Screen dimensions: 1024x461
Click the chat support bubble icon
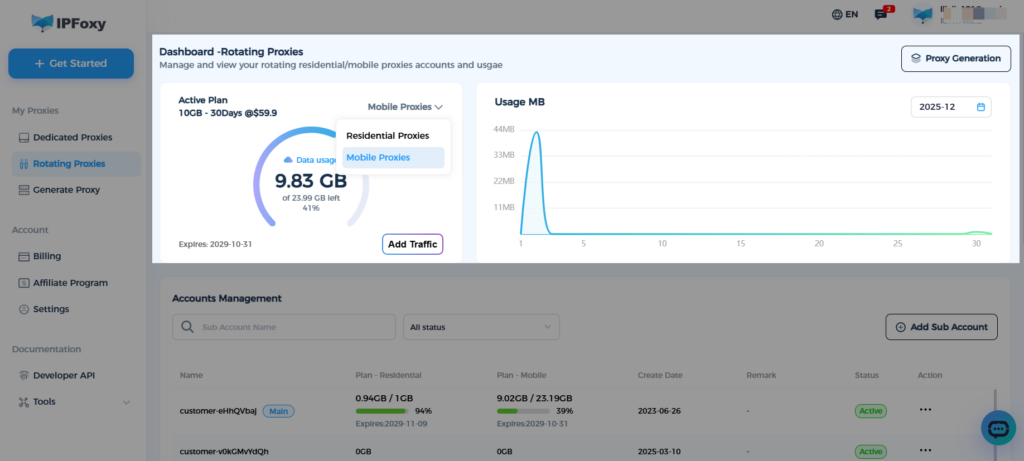(997, 428)
